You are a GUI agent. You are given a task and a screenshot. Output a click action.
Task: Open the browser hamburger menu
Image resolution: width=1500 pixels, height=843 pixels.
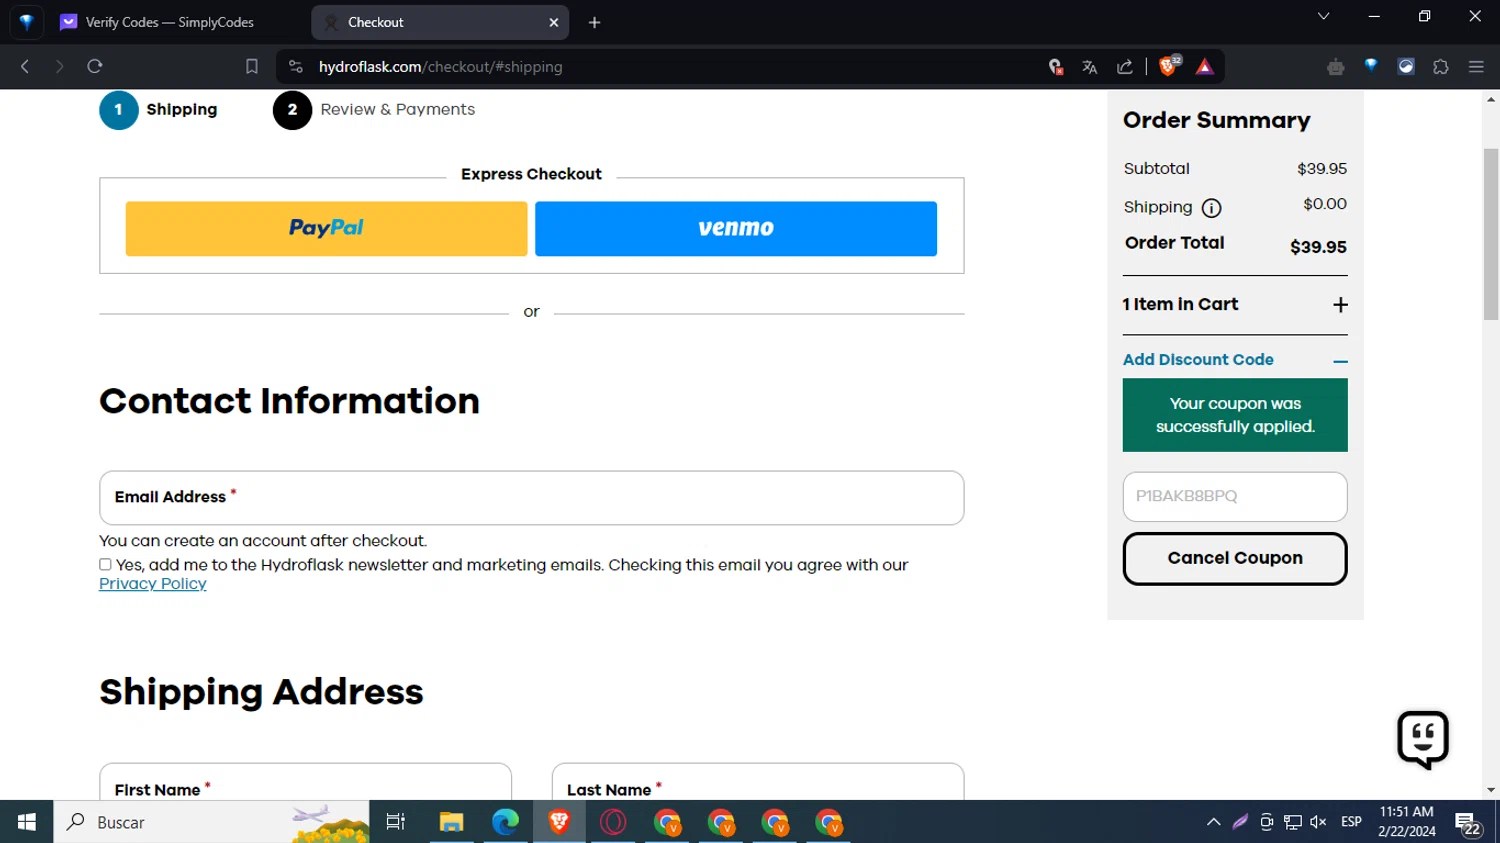(1476, 67)
